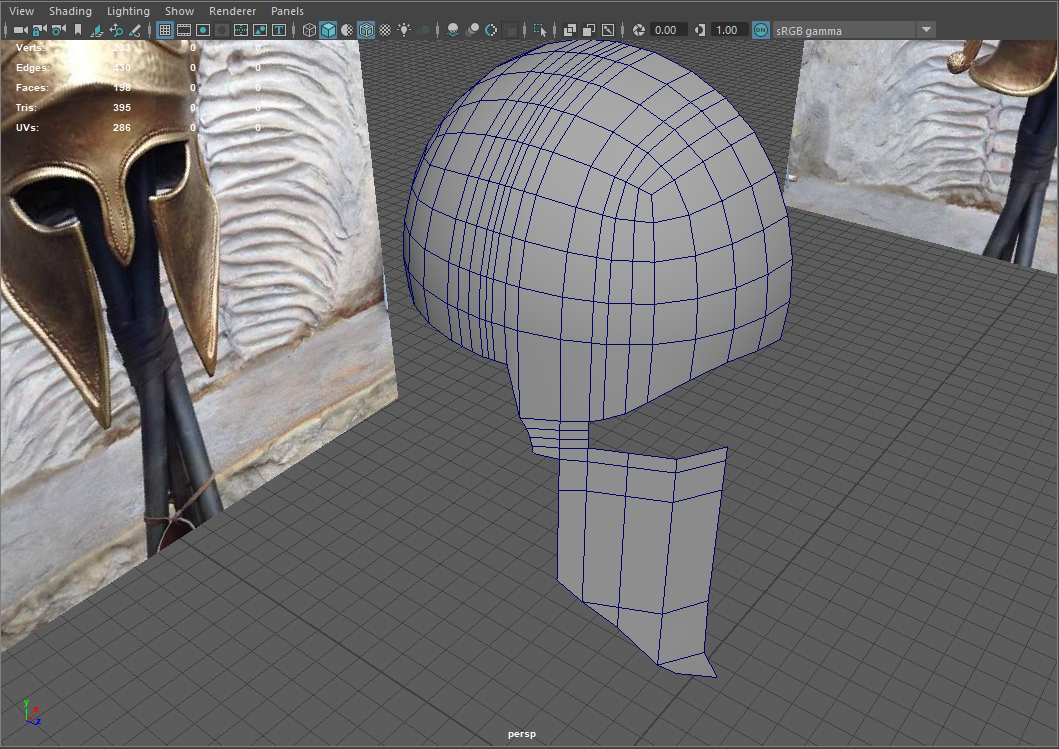Screen dimensions: 1059x749
Task: Open the Shading menu
Action: point(70,11)
